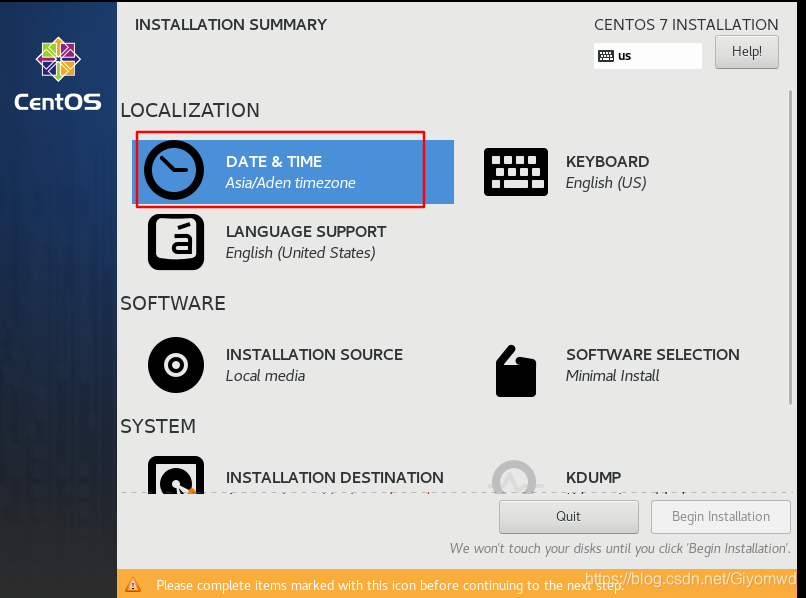Click the Minimal Install text

pyautogui.click(x=612, y=376)
